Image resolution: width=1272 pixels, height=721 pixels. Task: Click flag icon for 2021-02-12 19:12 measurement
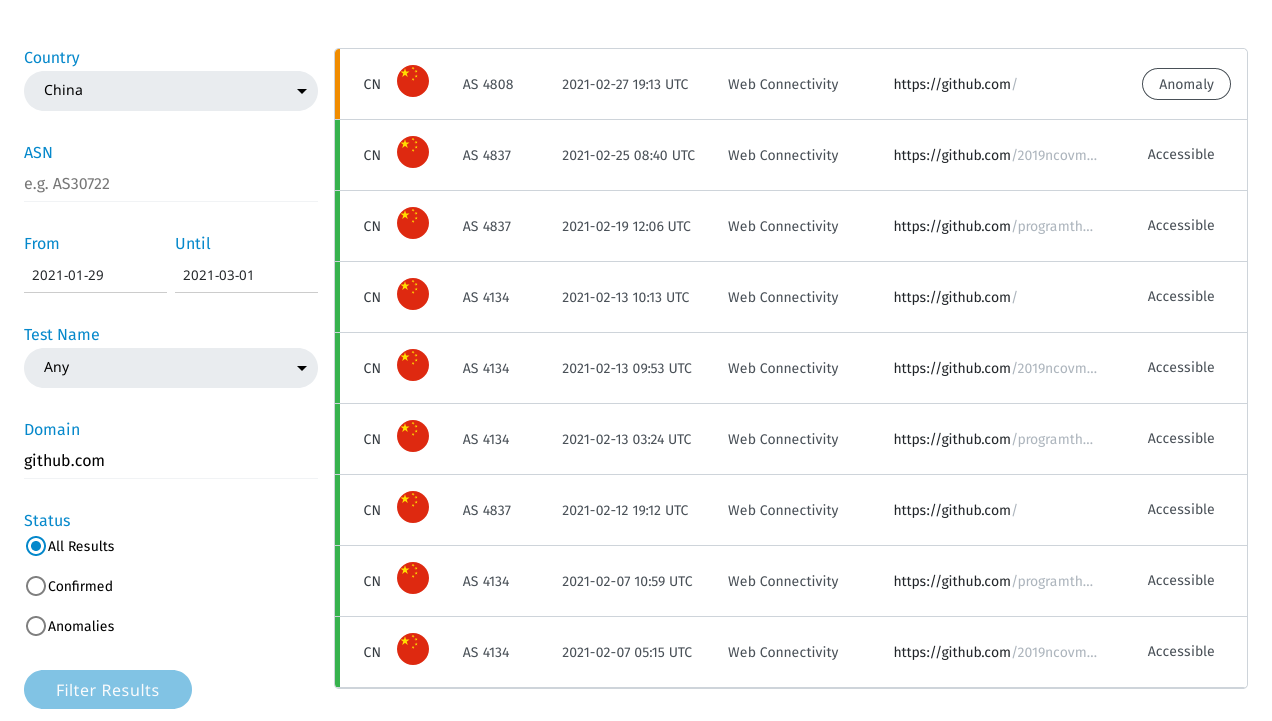412,508
